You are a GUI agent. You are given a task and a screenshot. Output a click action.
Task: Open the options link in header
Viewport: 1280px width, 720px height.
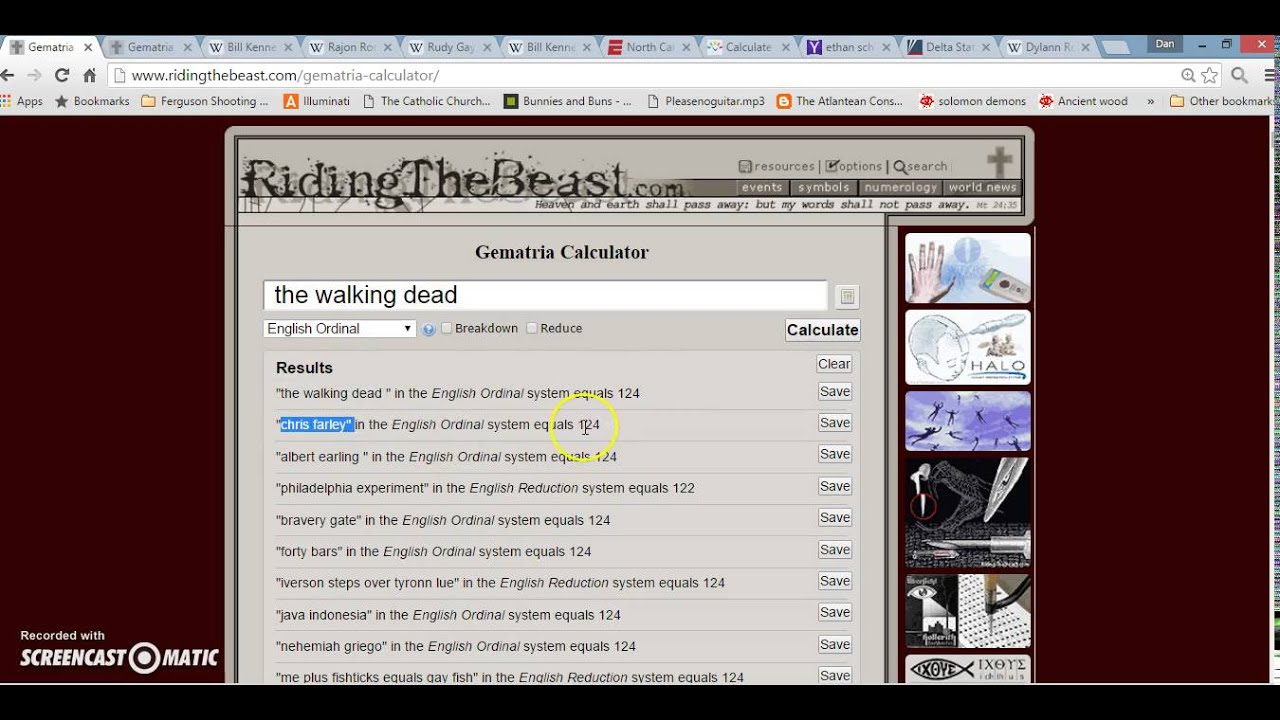(x=854, y=166)
